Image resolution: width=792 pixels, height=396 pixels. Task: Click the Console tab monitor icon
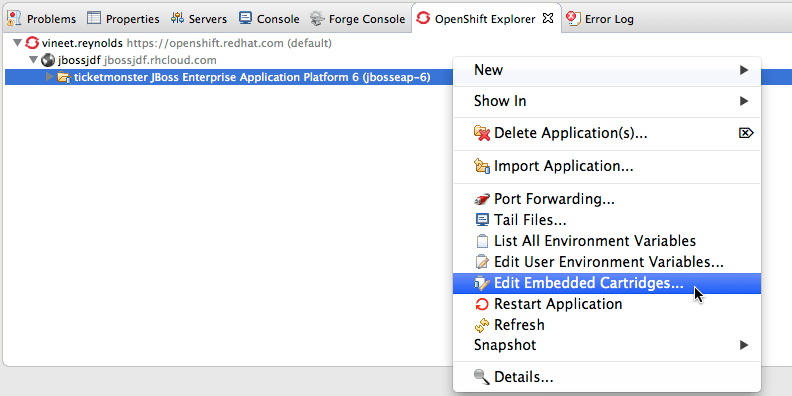tap(245, 18)
